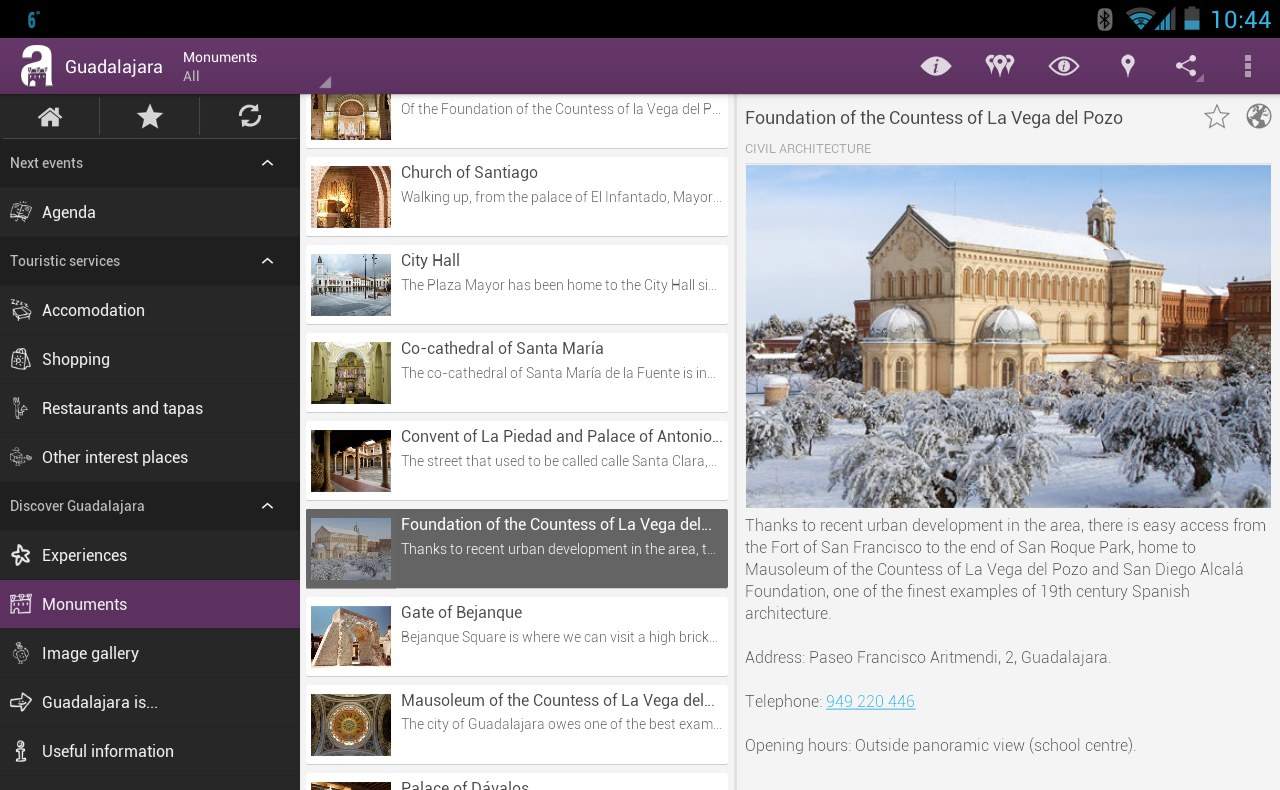Image resolution: width=1280 pixels, height=790 pixels.
Task: Tap the CIVIL ARCHITECTURE category label
Action: pyautogui.click(x=808, y=149)
